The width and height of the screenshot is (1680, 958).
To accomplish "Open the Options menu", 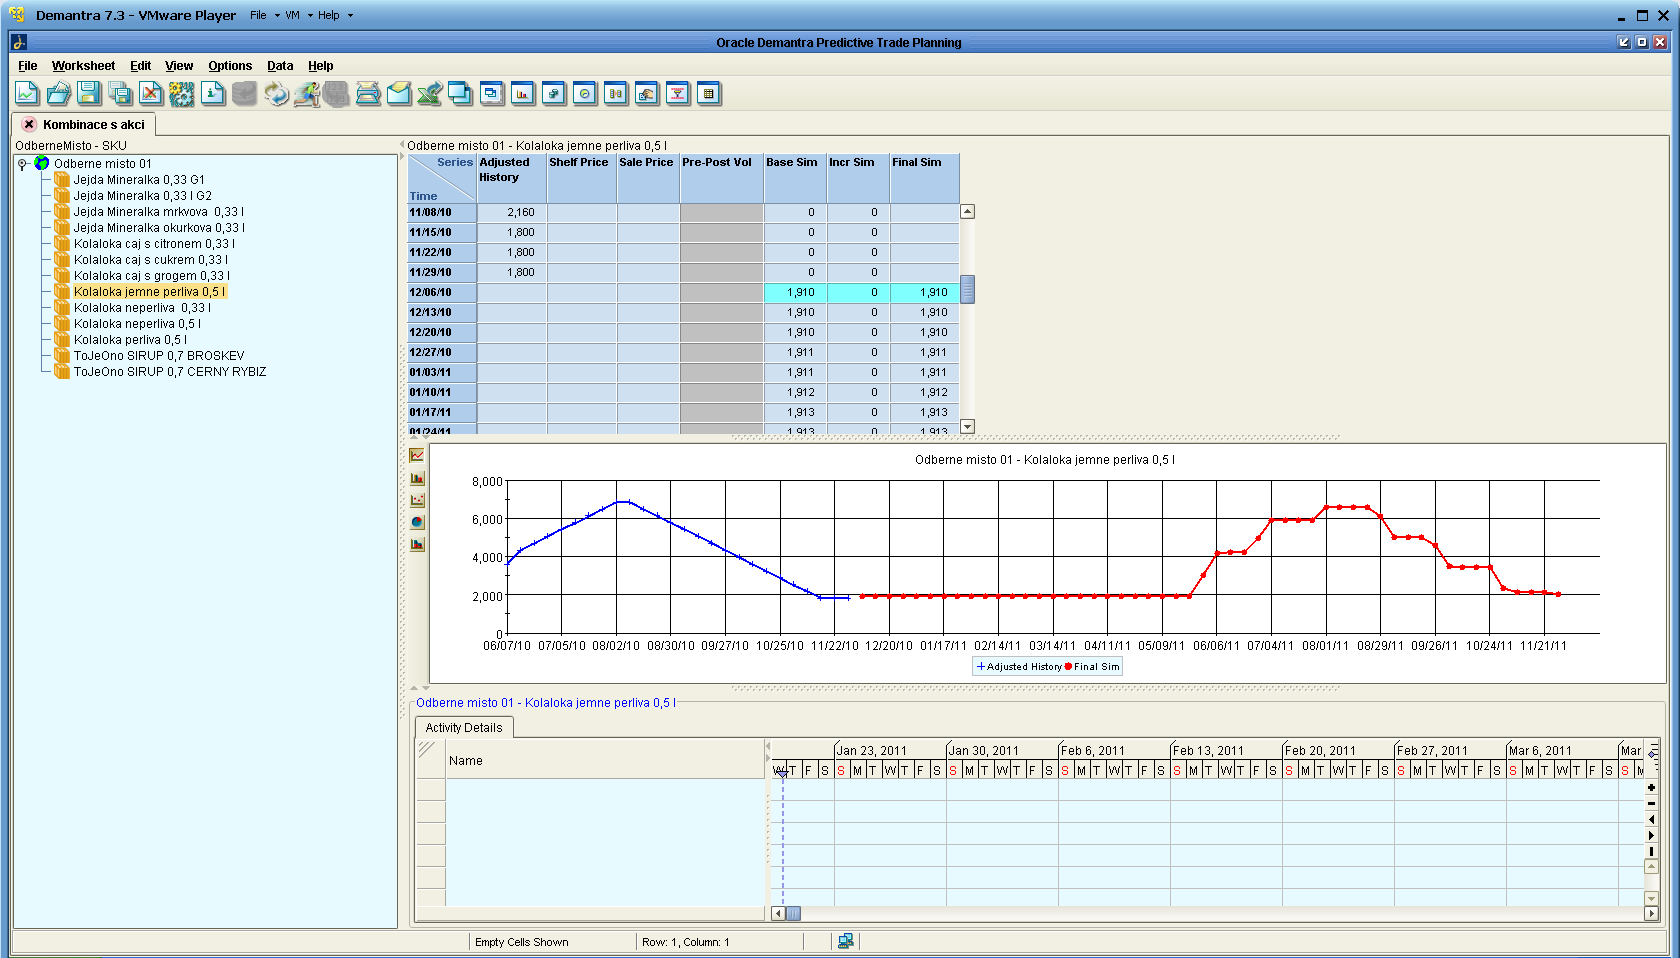I will [x=230, y=66].
